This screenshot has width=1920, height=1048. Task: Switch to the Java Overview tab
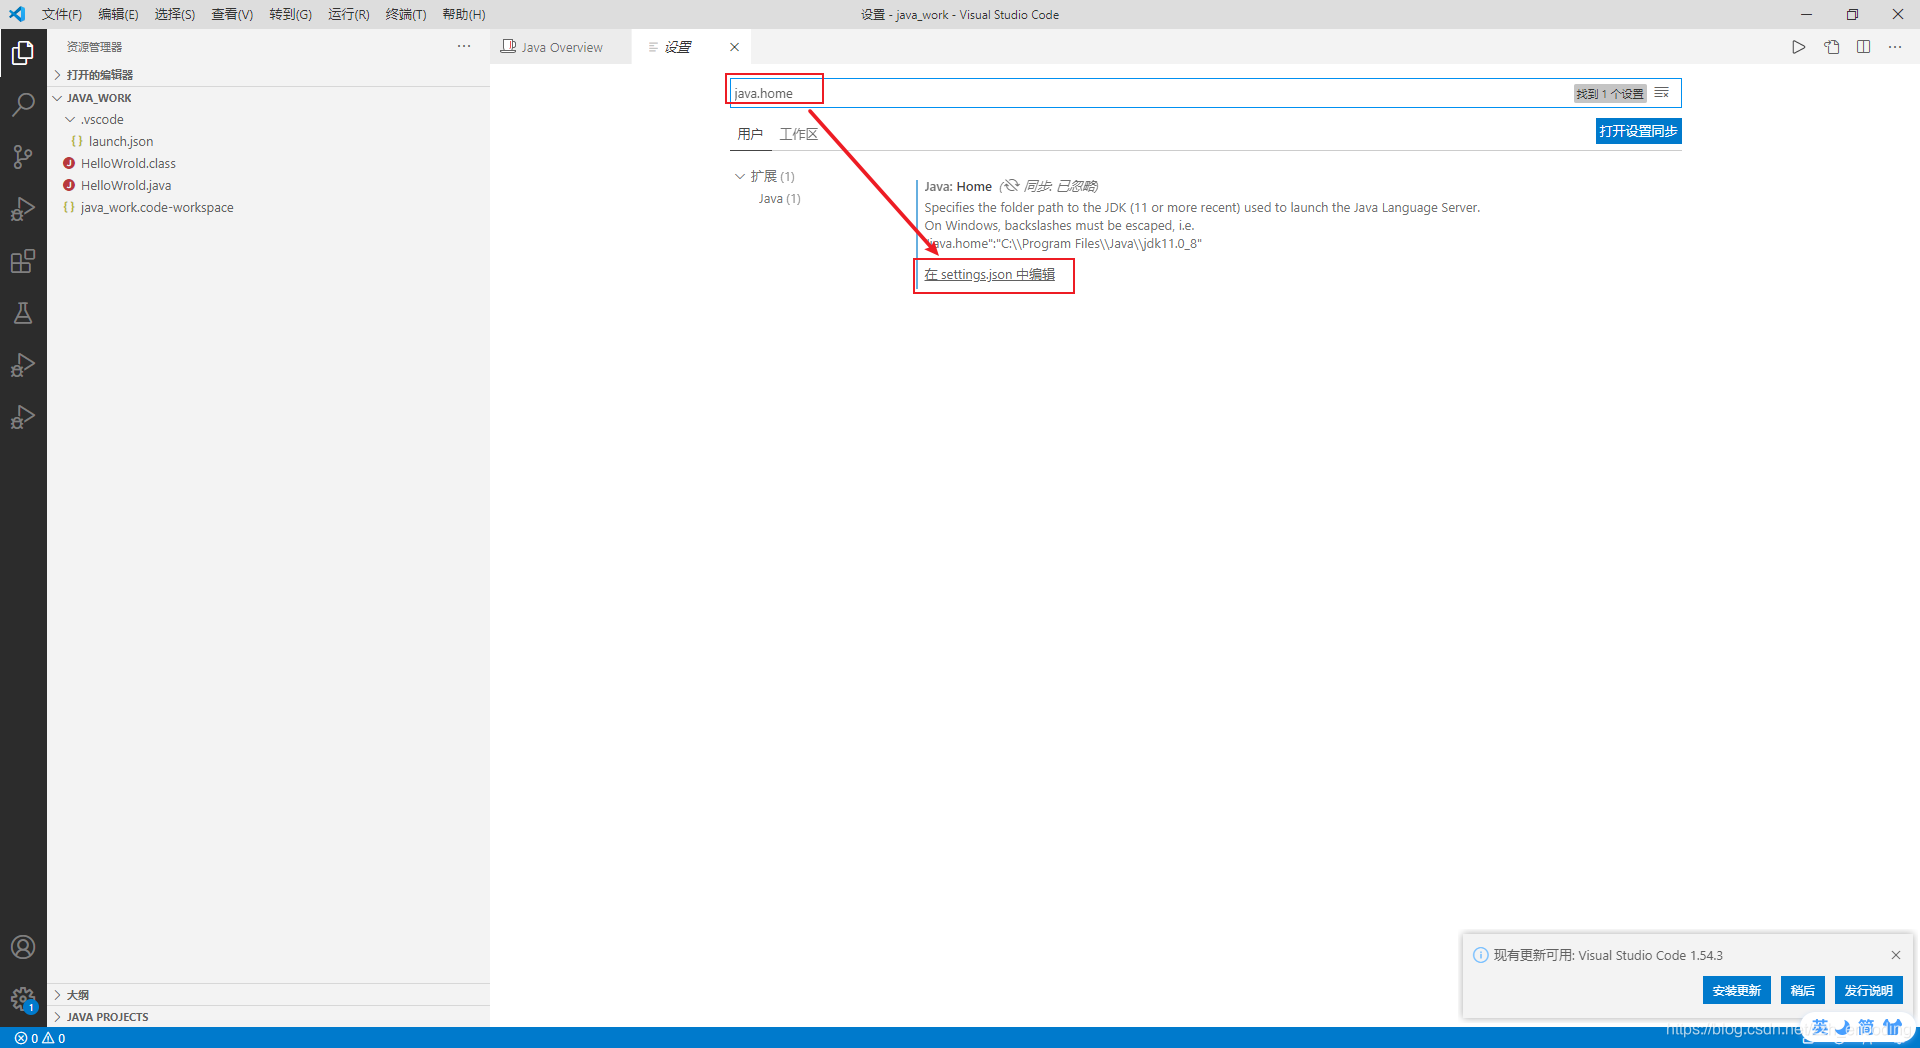560,47
